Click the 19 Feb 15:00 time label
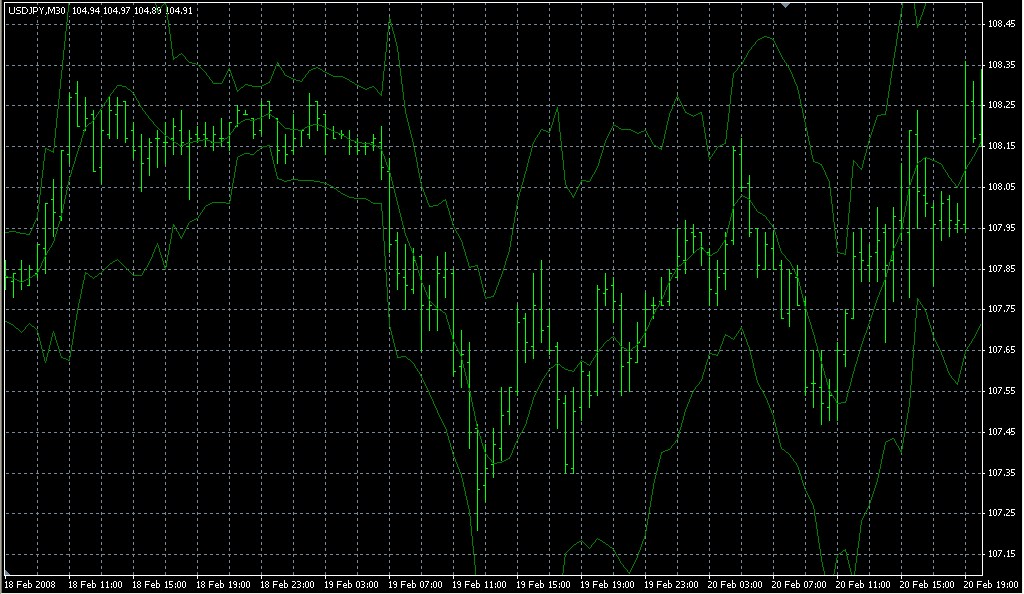Viewport: 1024px width, 594px height. click(x=543, y=585)
